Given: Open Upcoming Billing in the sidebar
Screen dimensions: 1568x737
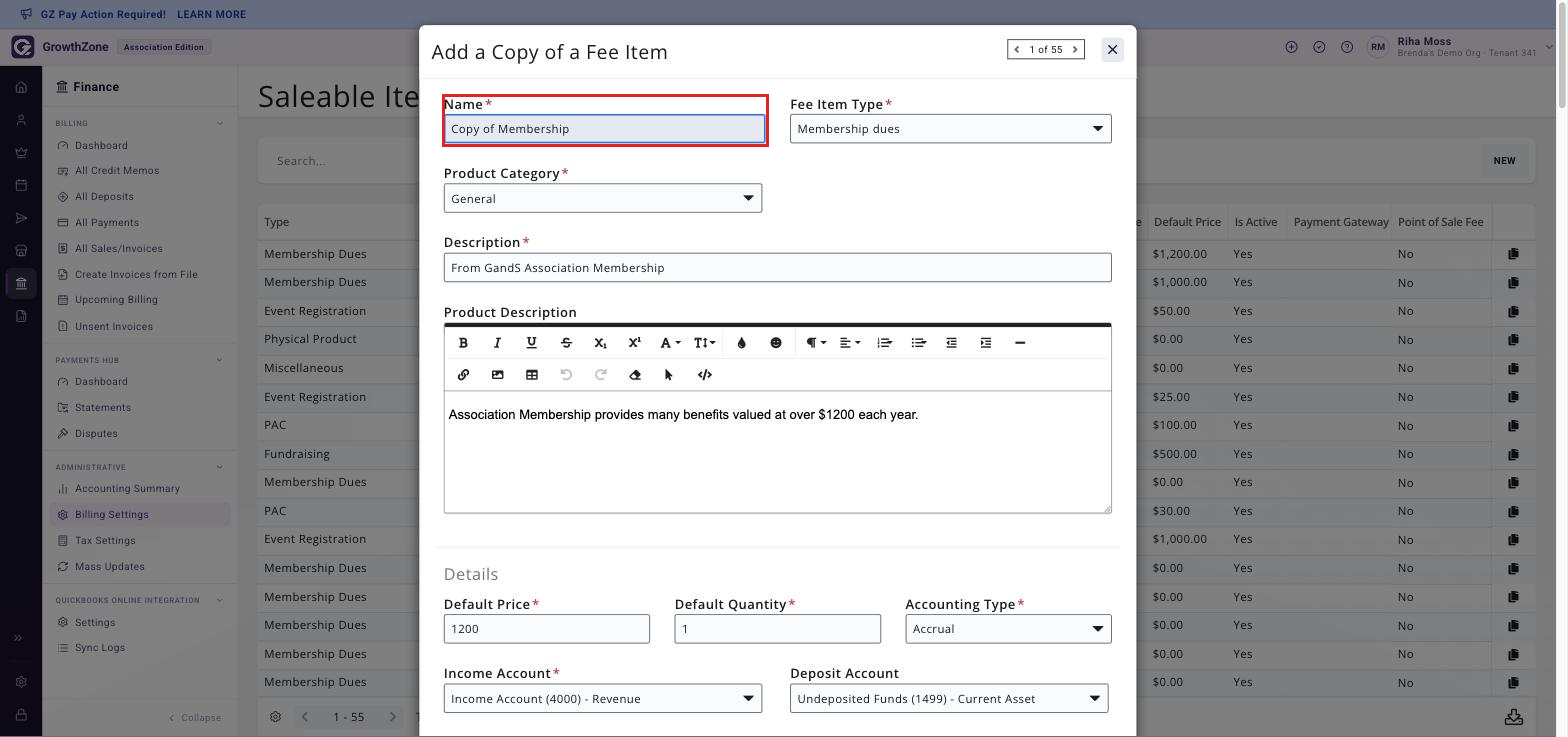Looking at the screenshot, I should [x=116, y=300].
